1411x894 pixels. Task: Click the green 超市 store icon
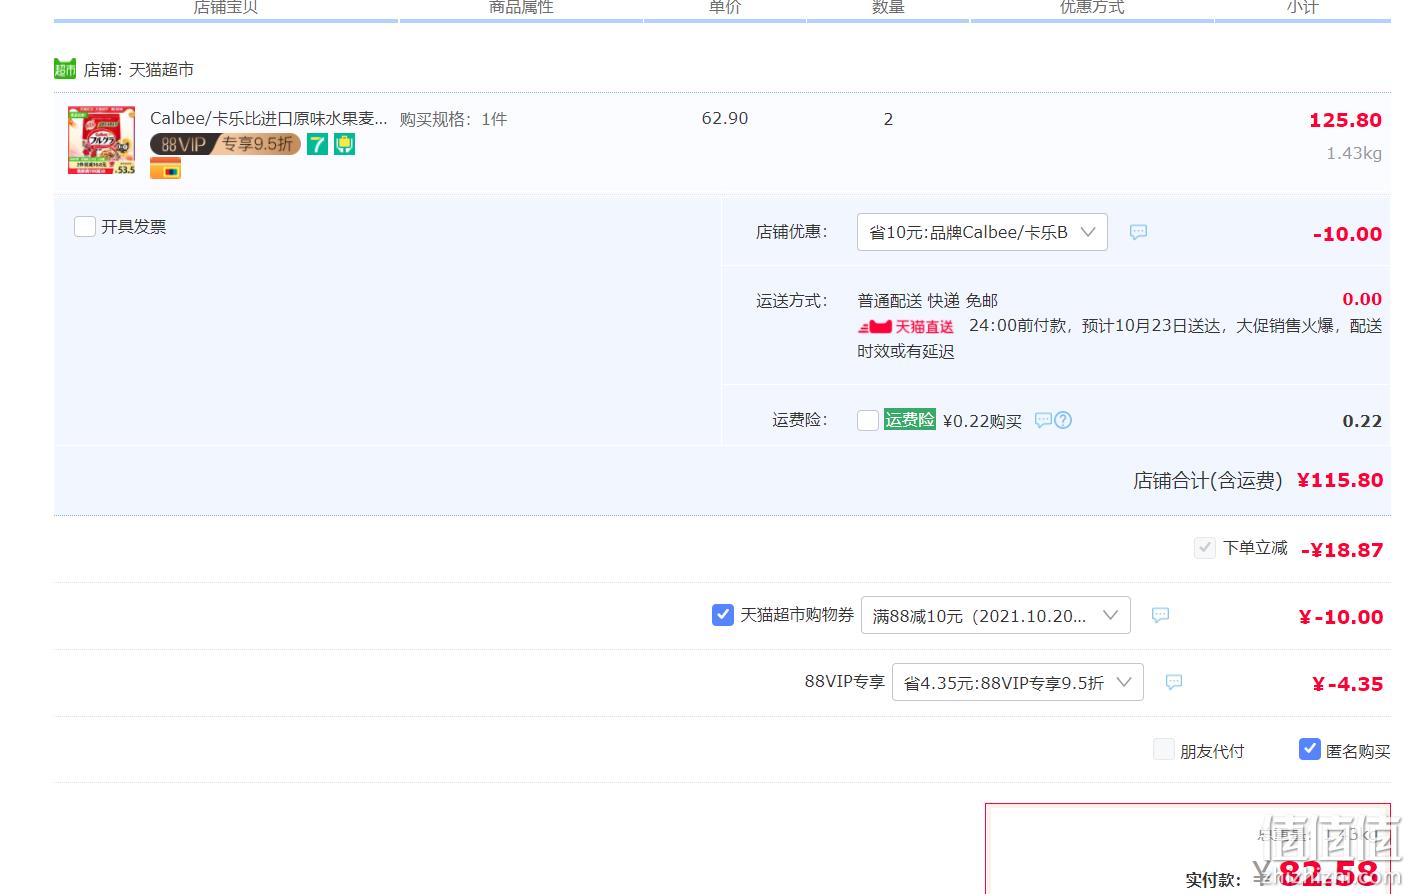[65, 69]
